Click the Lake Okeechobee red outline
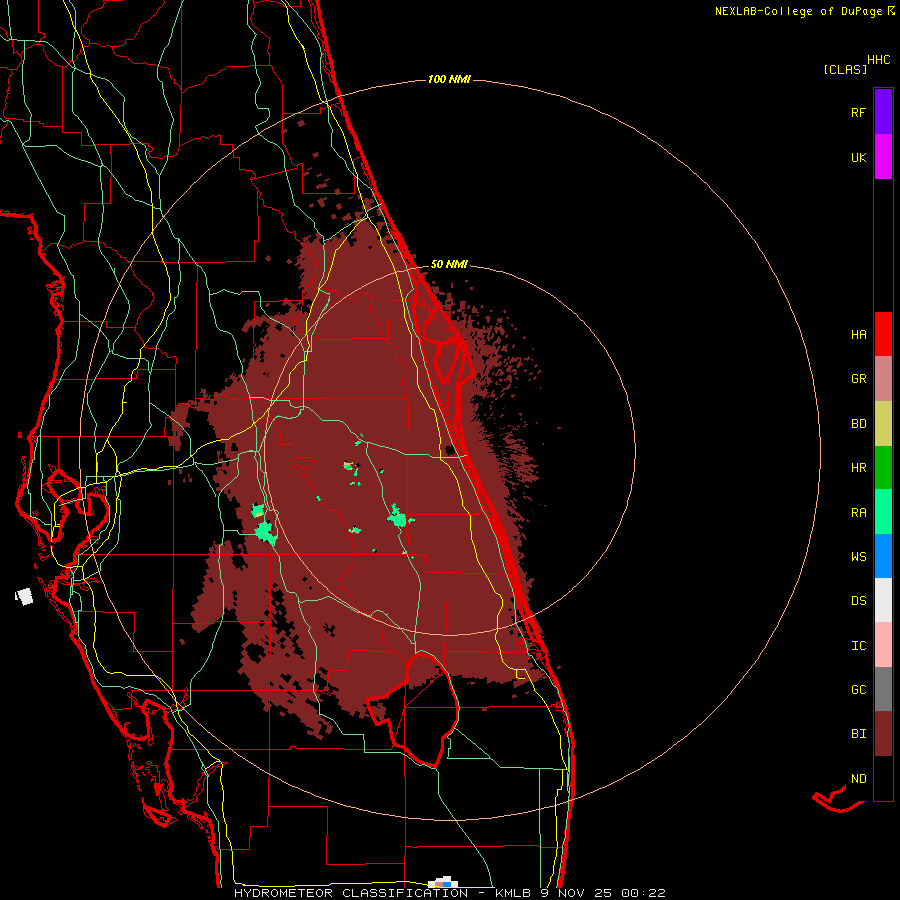The height and width of the screenshot is (900, 900). point(413,710)
